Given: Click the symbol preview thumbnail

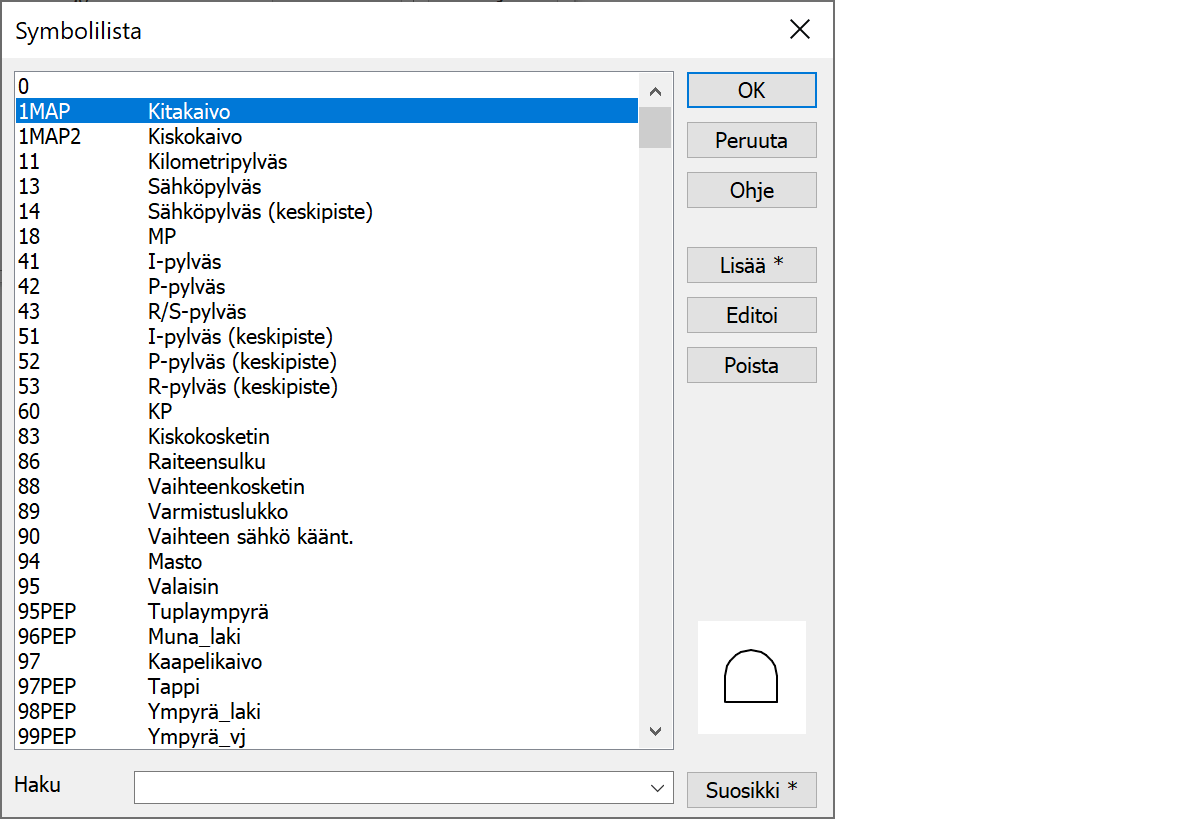Looking at the screenshot, I should click(x=751, y=677).
